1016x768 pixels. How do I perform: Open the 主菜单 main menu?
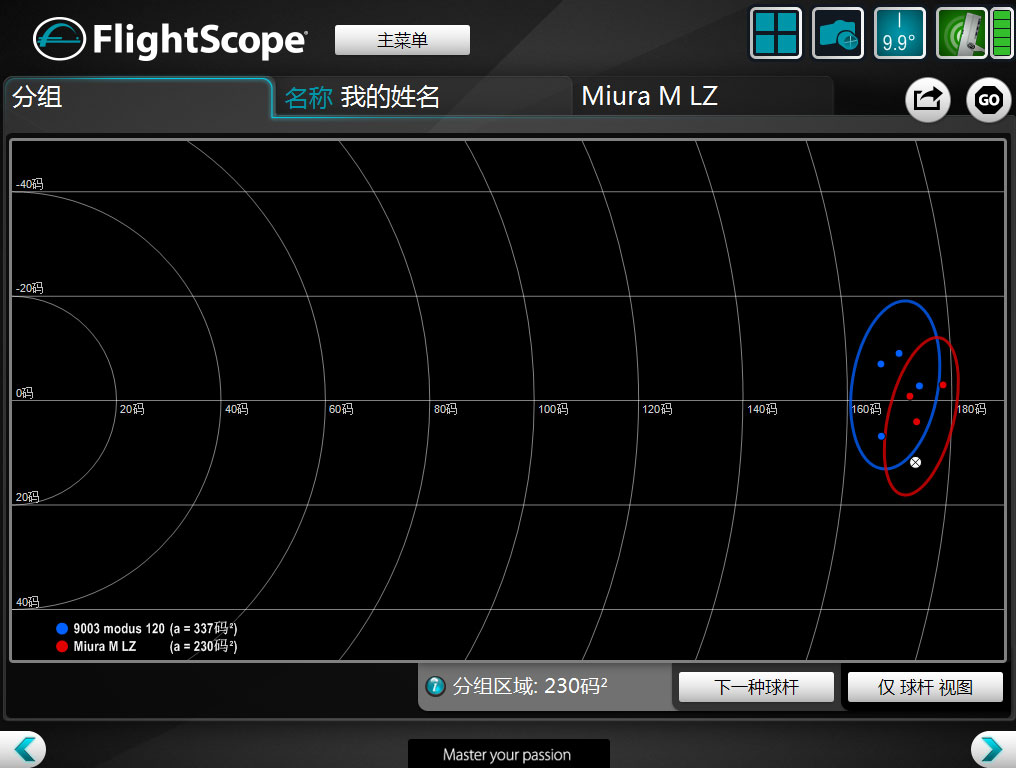402,41
